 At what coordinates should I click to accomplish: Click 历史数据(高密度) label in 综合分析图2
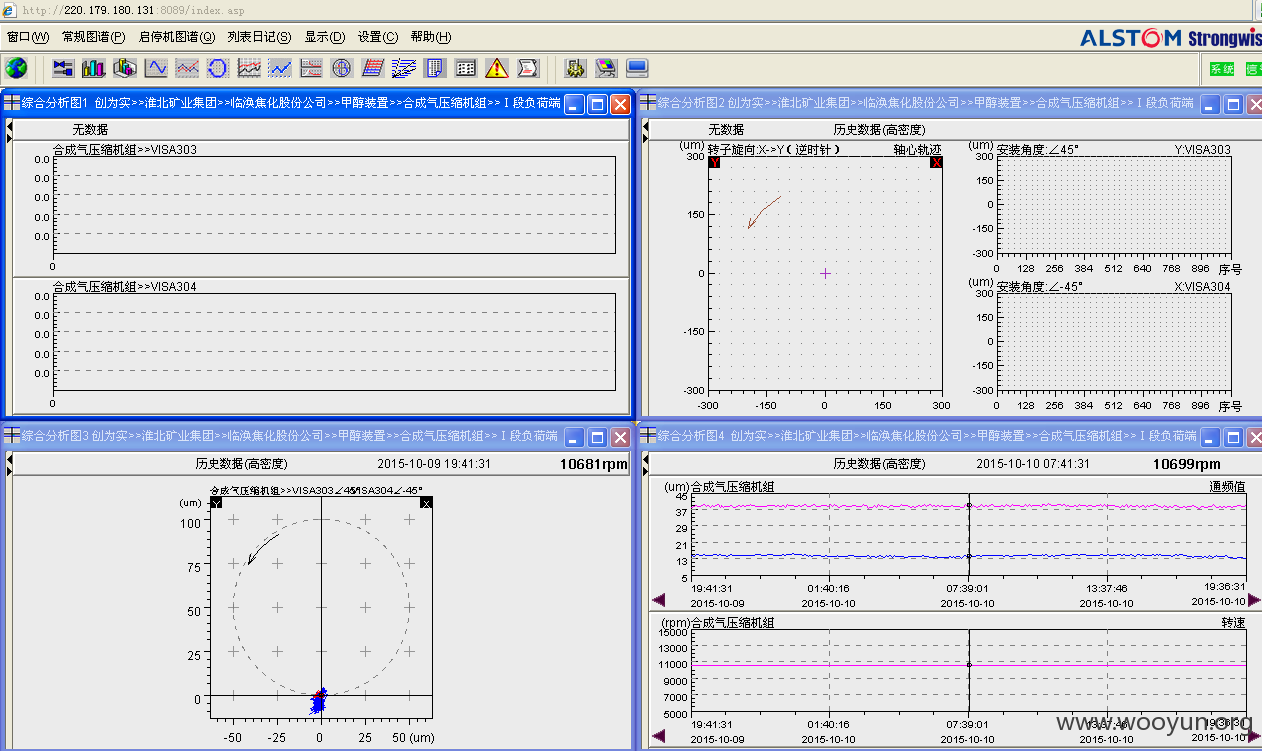[x=879, y=130]
